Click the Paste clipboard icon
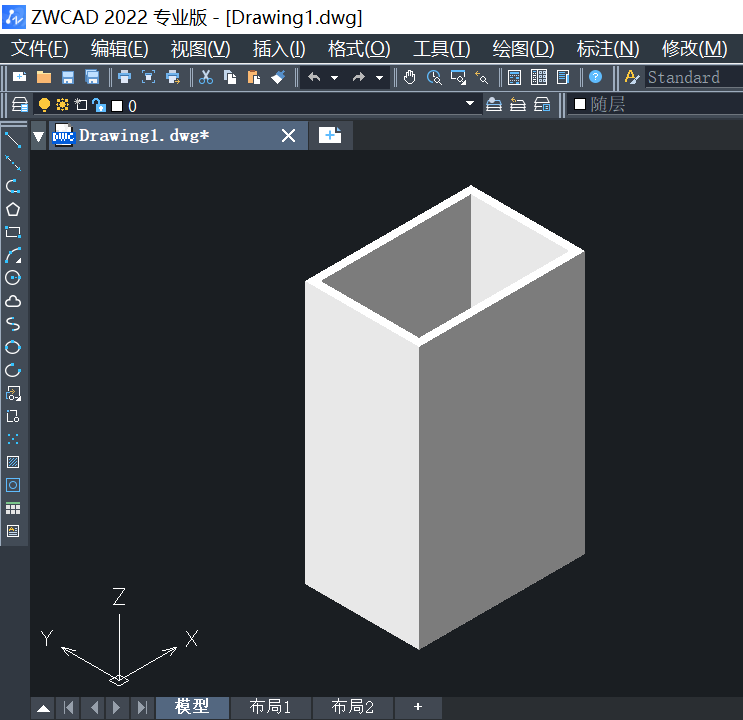 point(254,77)
